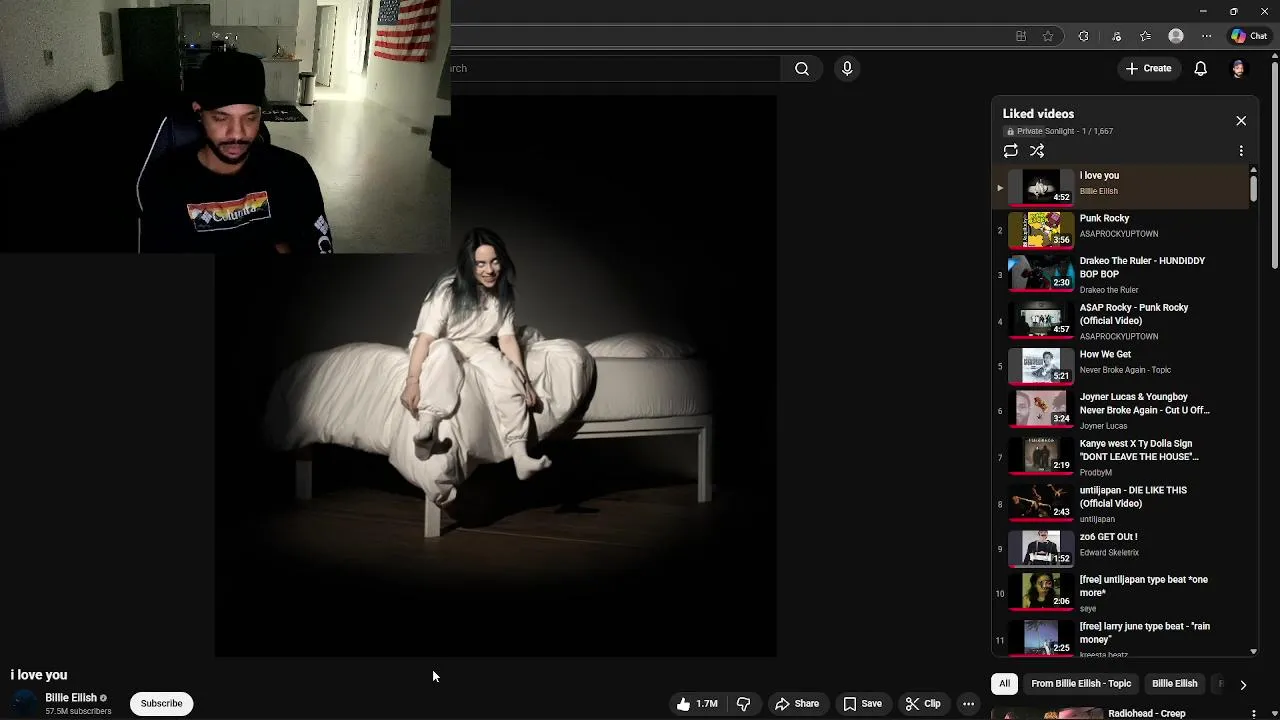This screenshot has height=720, width=1280.
Task: Like the video (1.7M thumbs up)
Action: [697, 704]
